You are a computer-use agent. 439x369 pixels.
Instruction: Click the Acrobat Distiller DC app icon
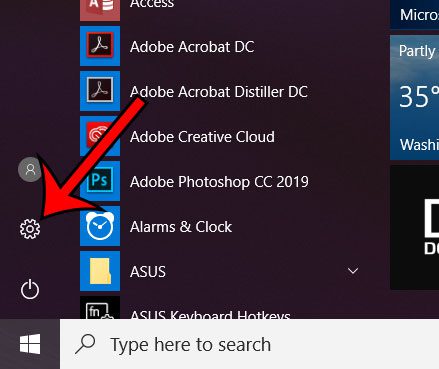pyautogui.click(x=100, y=91)
